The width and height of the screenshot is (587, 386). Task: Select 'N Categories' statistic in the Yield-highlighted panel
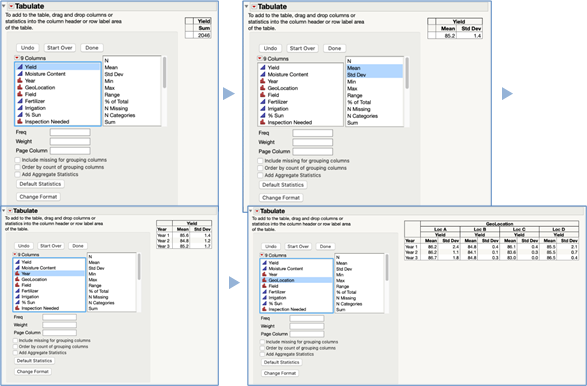point(120,115)
